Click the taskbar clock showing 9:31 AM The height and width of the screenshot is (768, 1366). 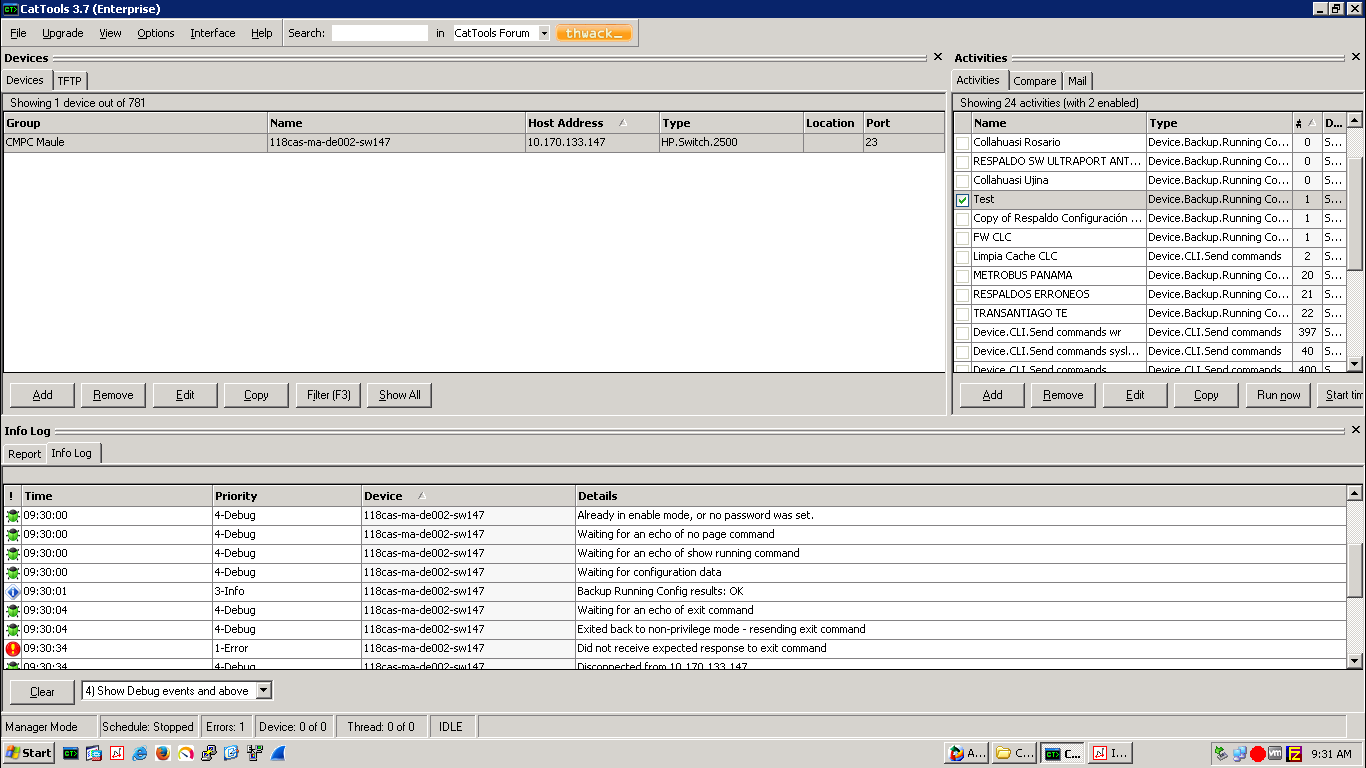(1331, 754)
